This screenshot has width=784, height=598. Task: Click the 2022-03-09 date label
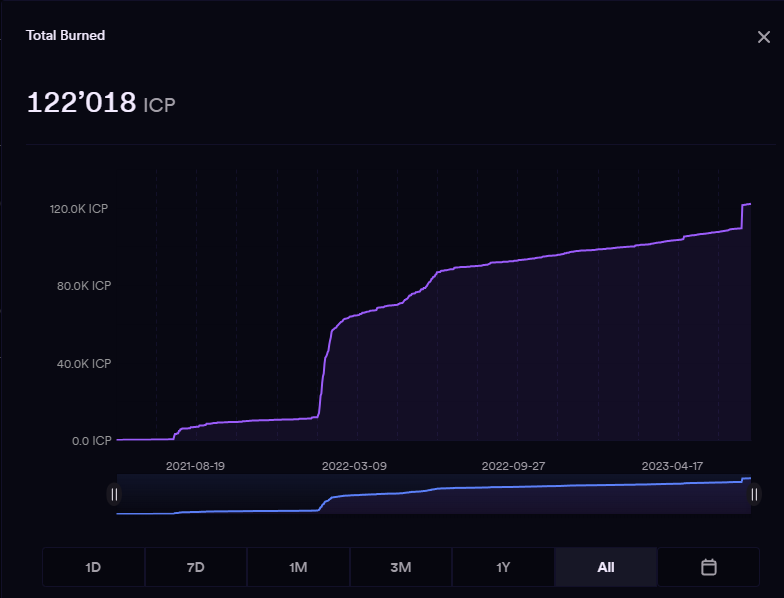click(x=354, y=466)
